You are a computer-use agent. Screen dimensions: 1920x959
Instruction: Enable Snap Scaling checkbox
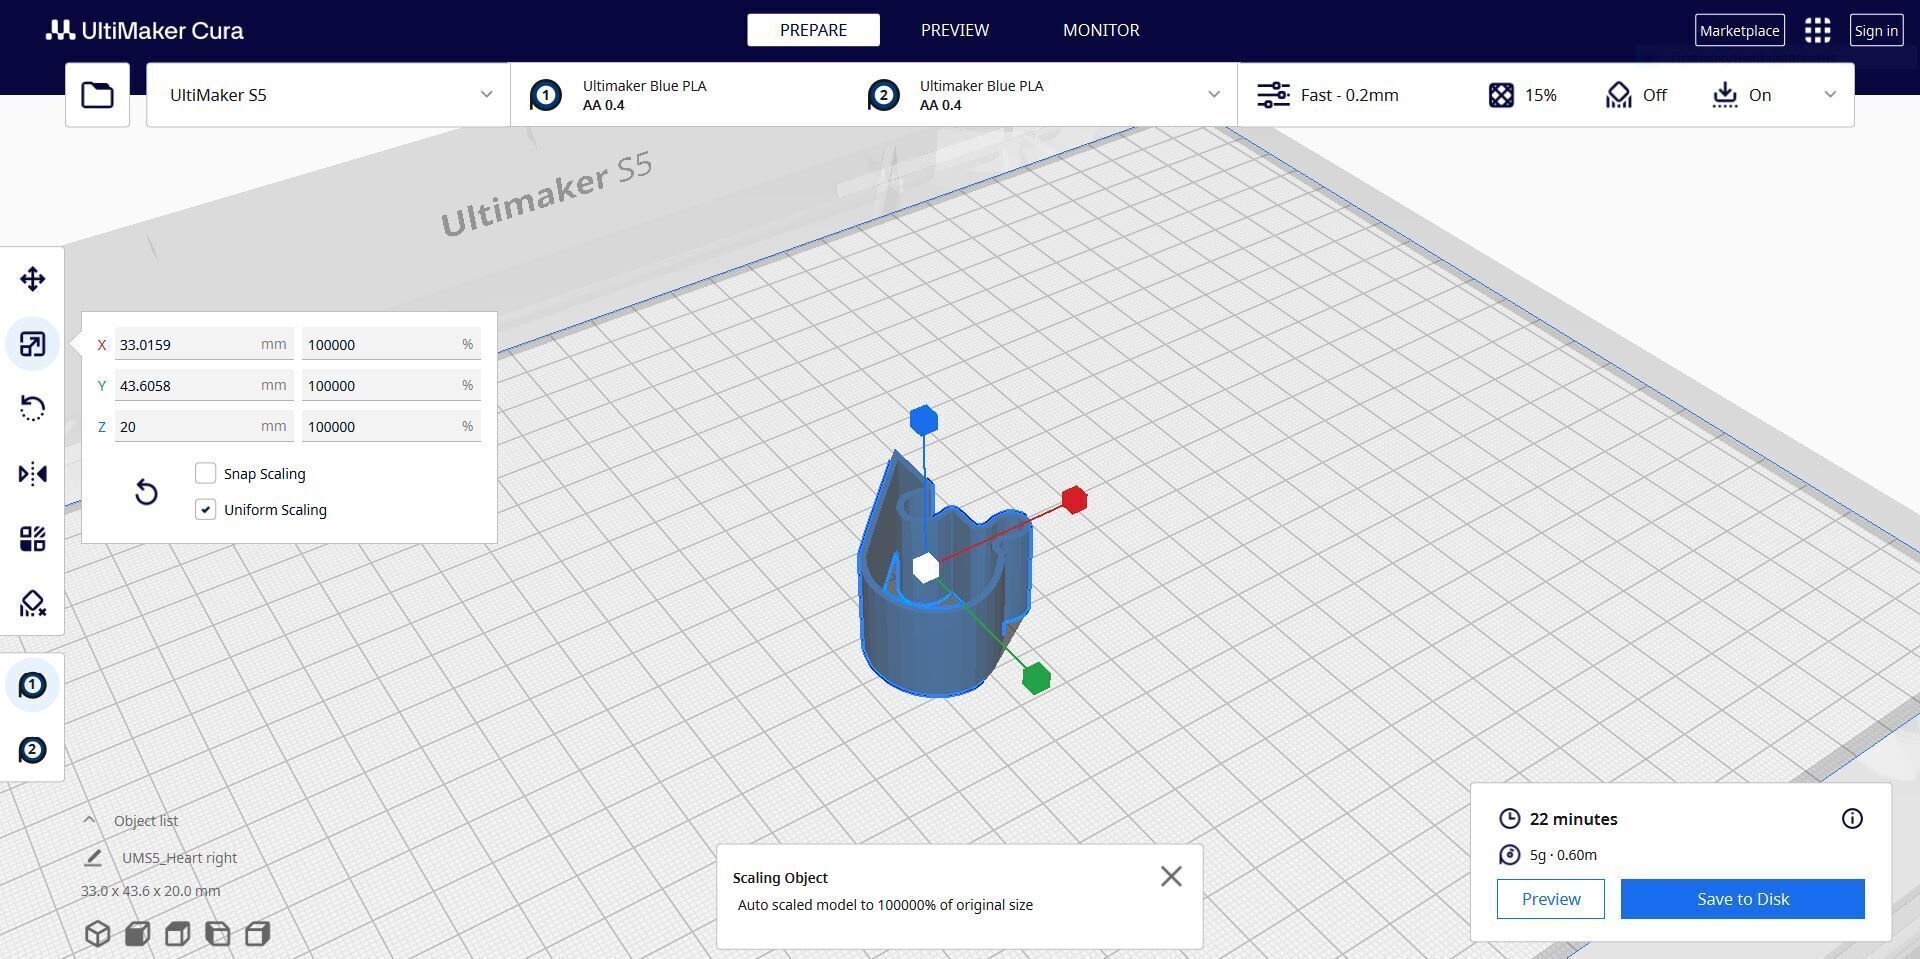pos(205,473)
